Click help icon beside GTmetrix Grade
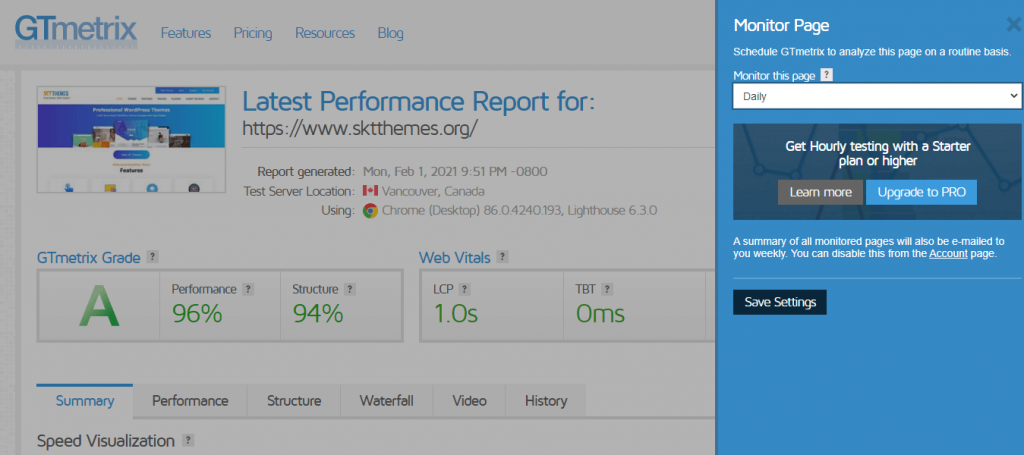Image resolution: width=1024 pixels, height=455 pixels. pos(152,257)
